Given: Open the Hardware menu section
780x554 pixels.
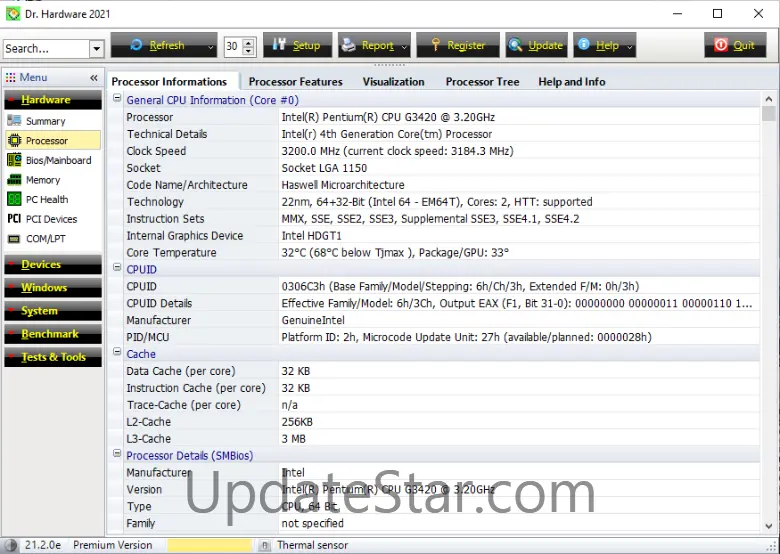Looking at the screenshot, I should pyautogui.click(x=53, y=100).
